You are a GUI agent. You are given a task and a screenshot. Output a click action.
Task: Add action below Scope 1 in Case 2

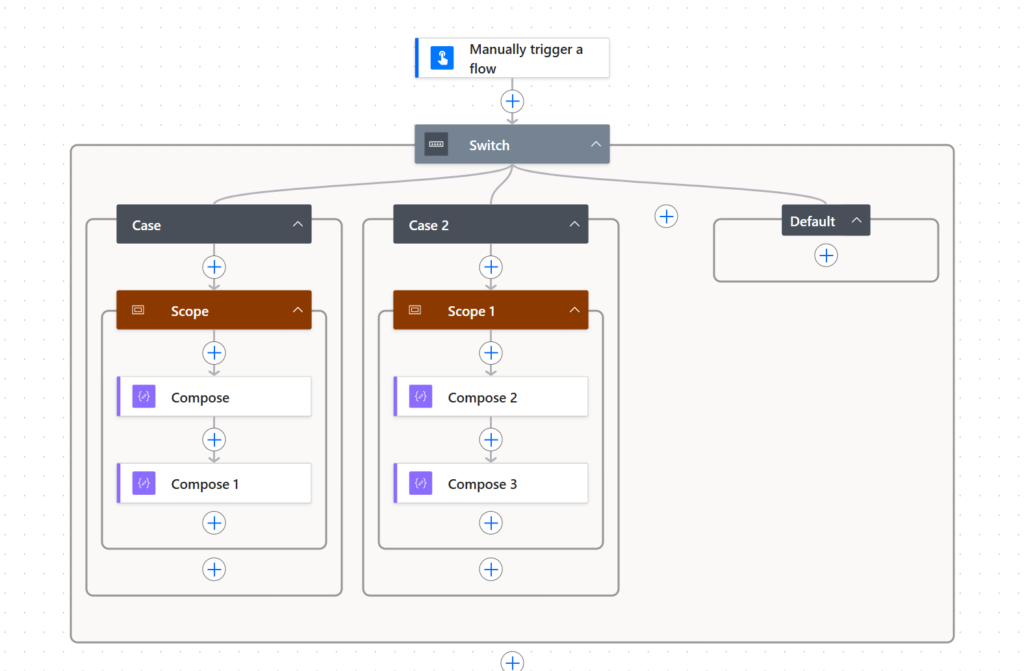pos(490,569)
